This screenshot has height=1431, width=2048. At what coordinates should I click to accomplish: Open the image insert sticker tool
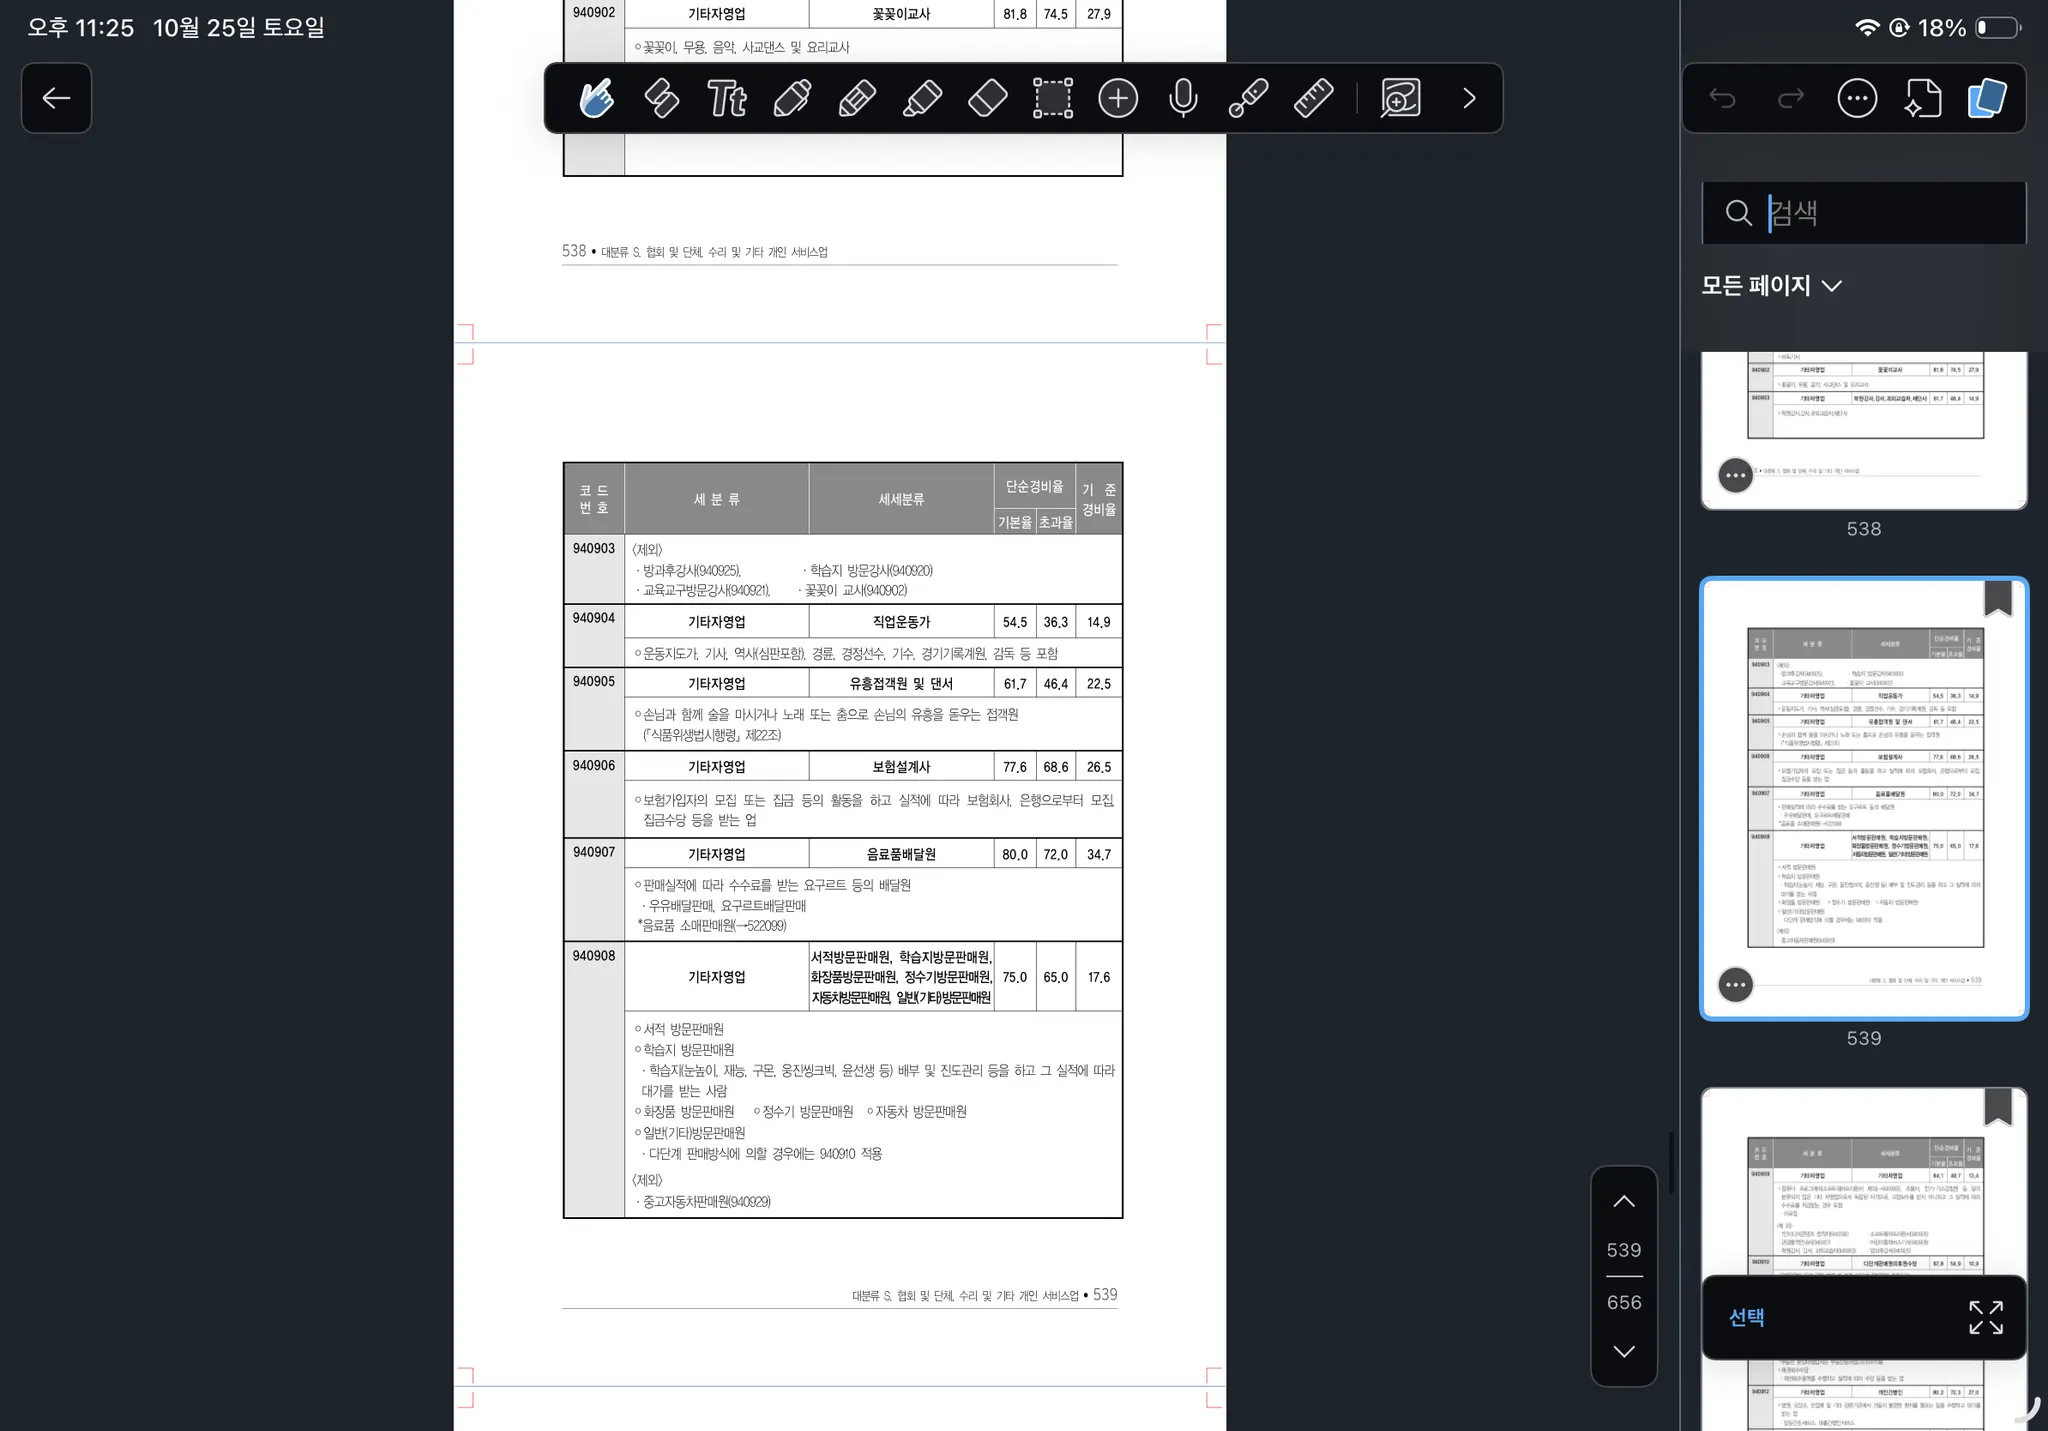point(1400,98)
